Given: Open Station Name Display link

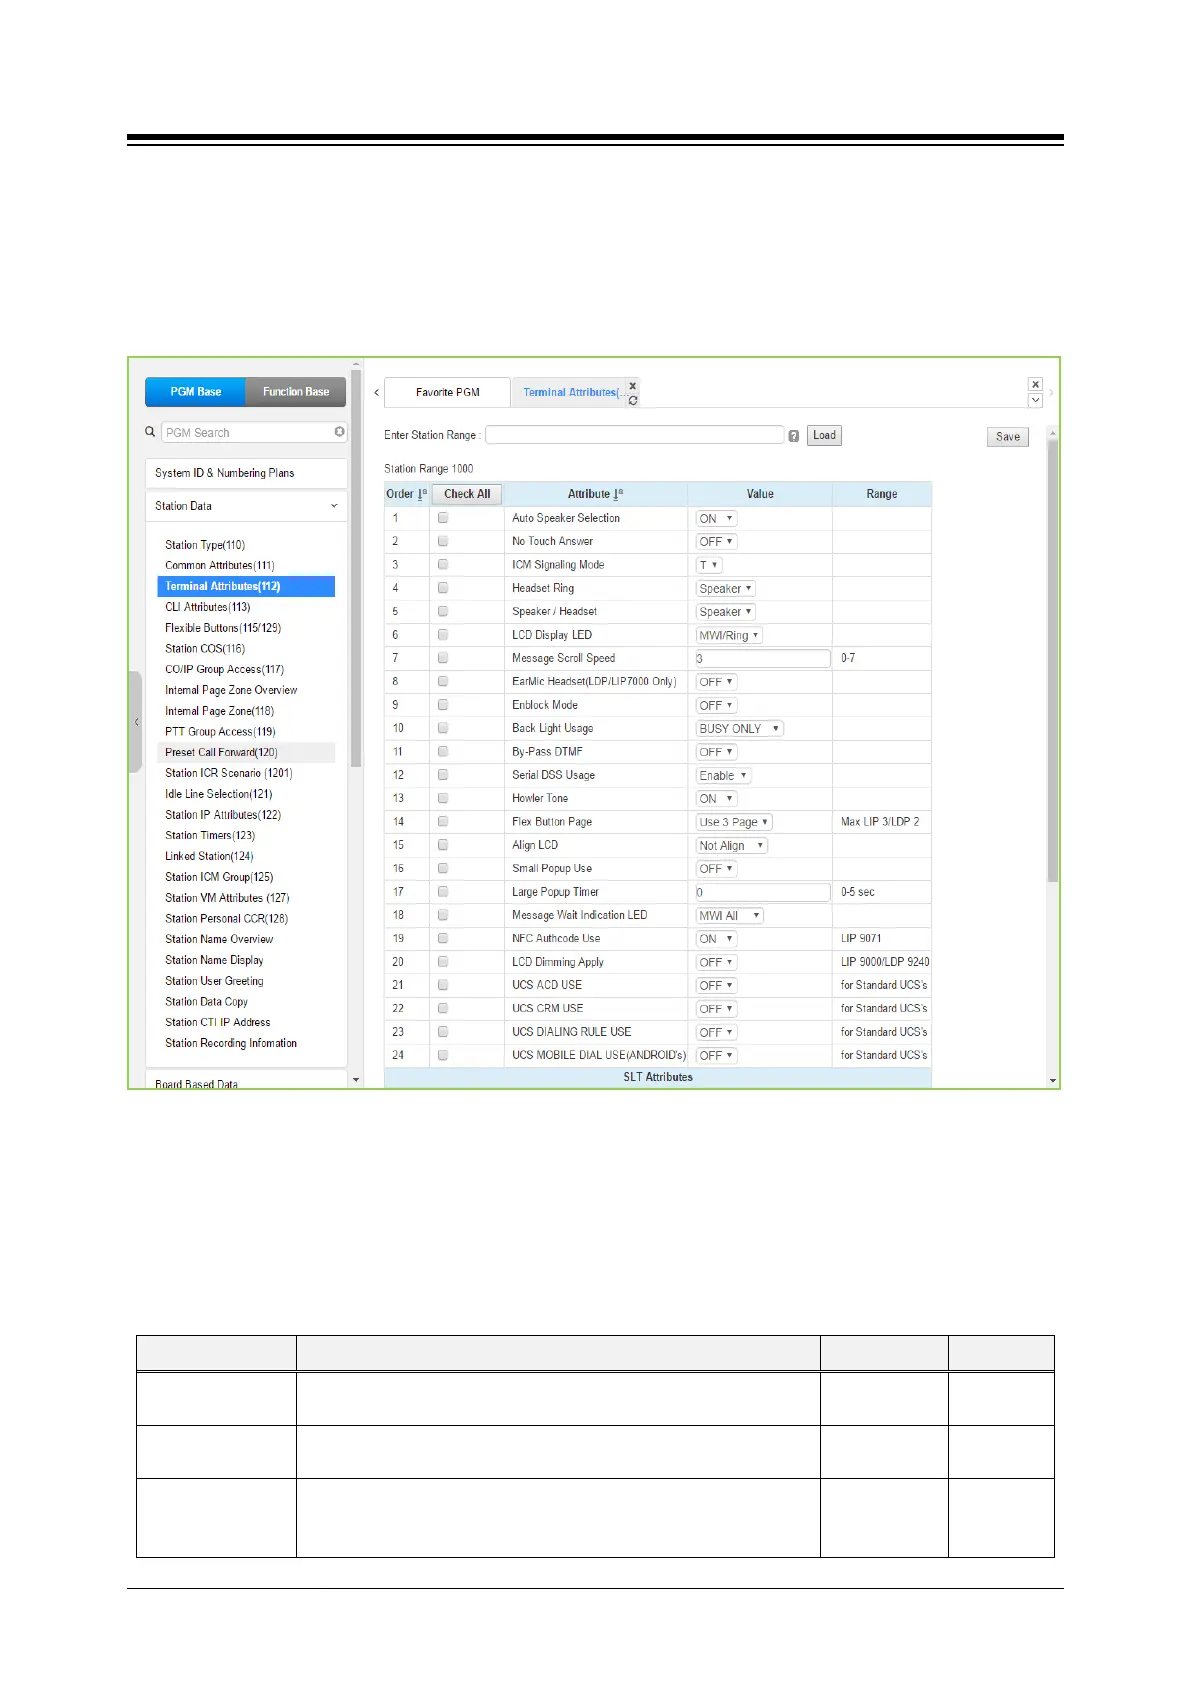Looking at the screenshot, I should pyautogui.click(x=214, y=960).
